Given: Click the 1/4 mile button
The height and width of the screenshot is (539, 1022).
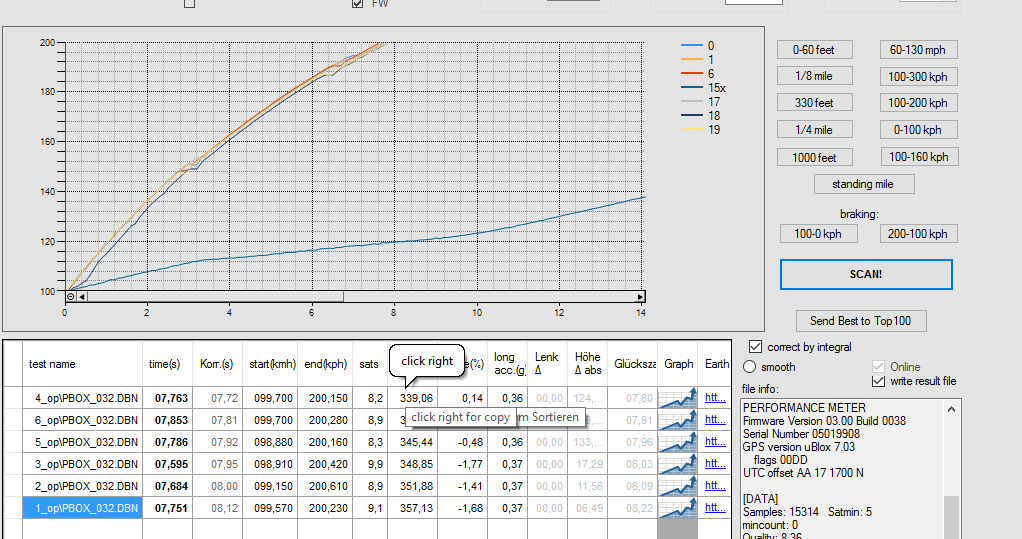Looking at the screenshot, I should tap(814, 130).
